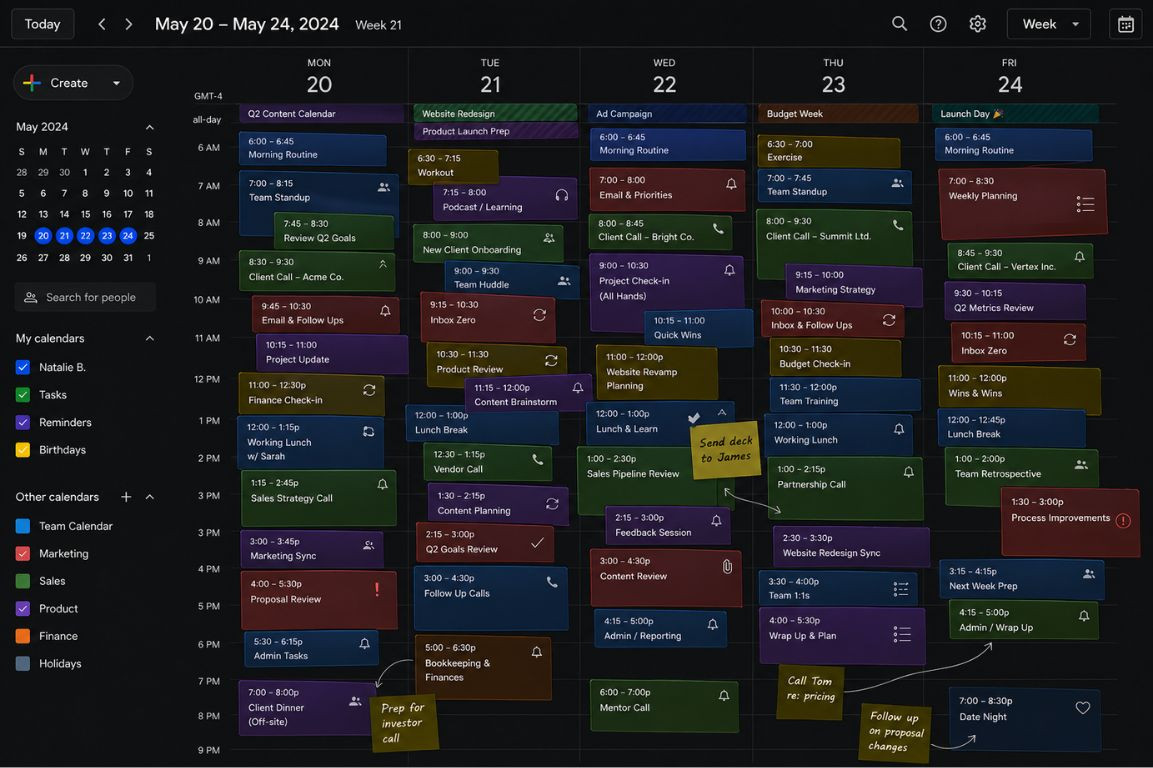Click the calendar icon in top right

coord(1125,24)
